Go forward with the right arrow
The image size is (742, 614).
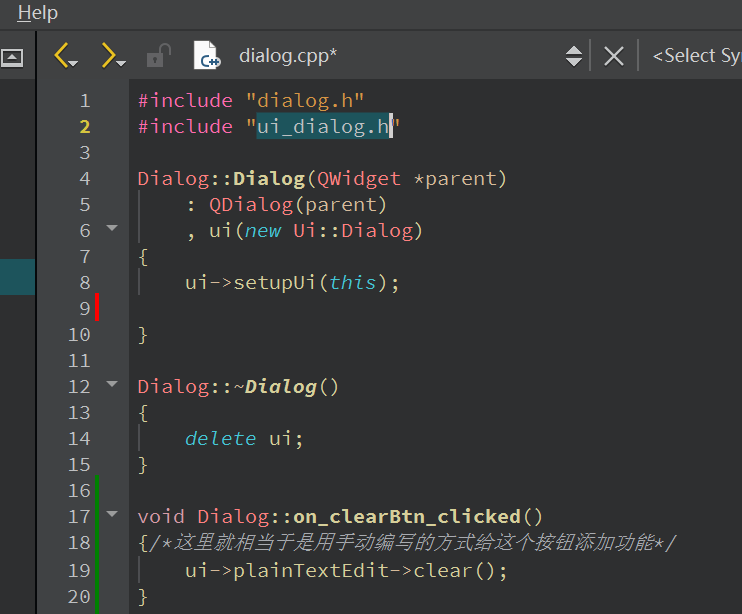[x=111, y=56]
